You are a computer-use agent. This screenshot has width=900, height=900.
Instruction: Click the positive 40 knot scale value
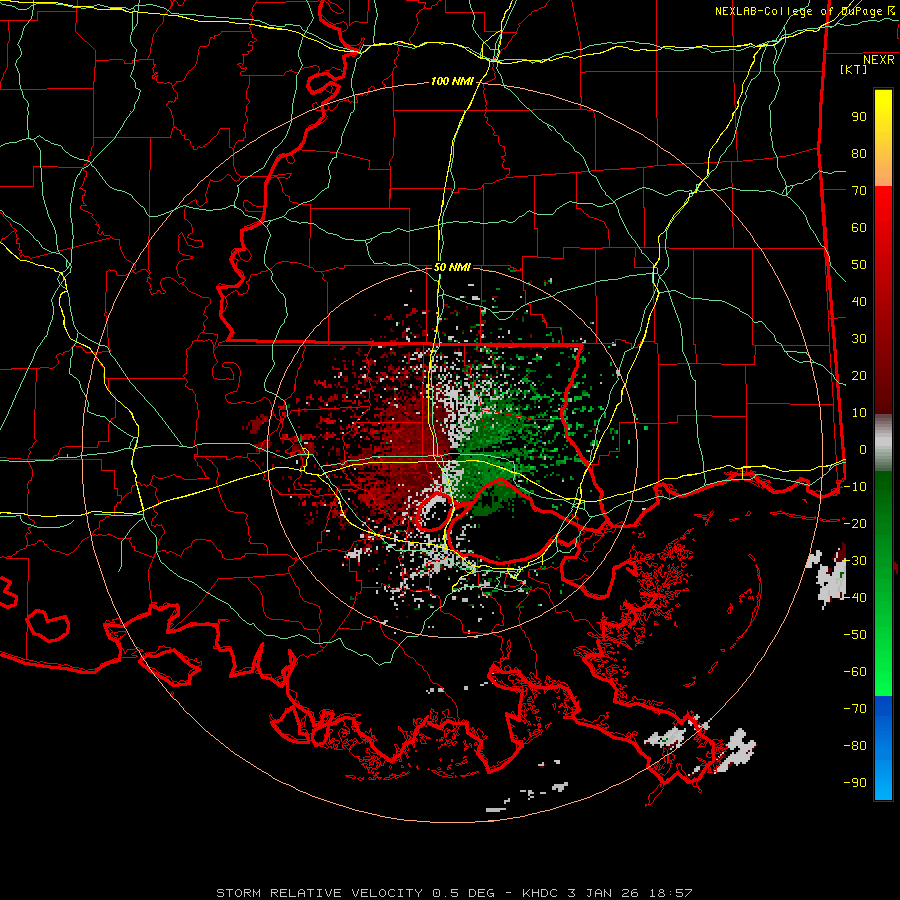859,302
